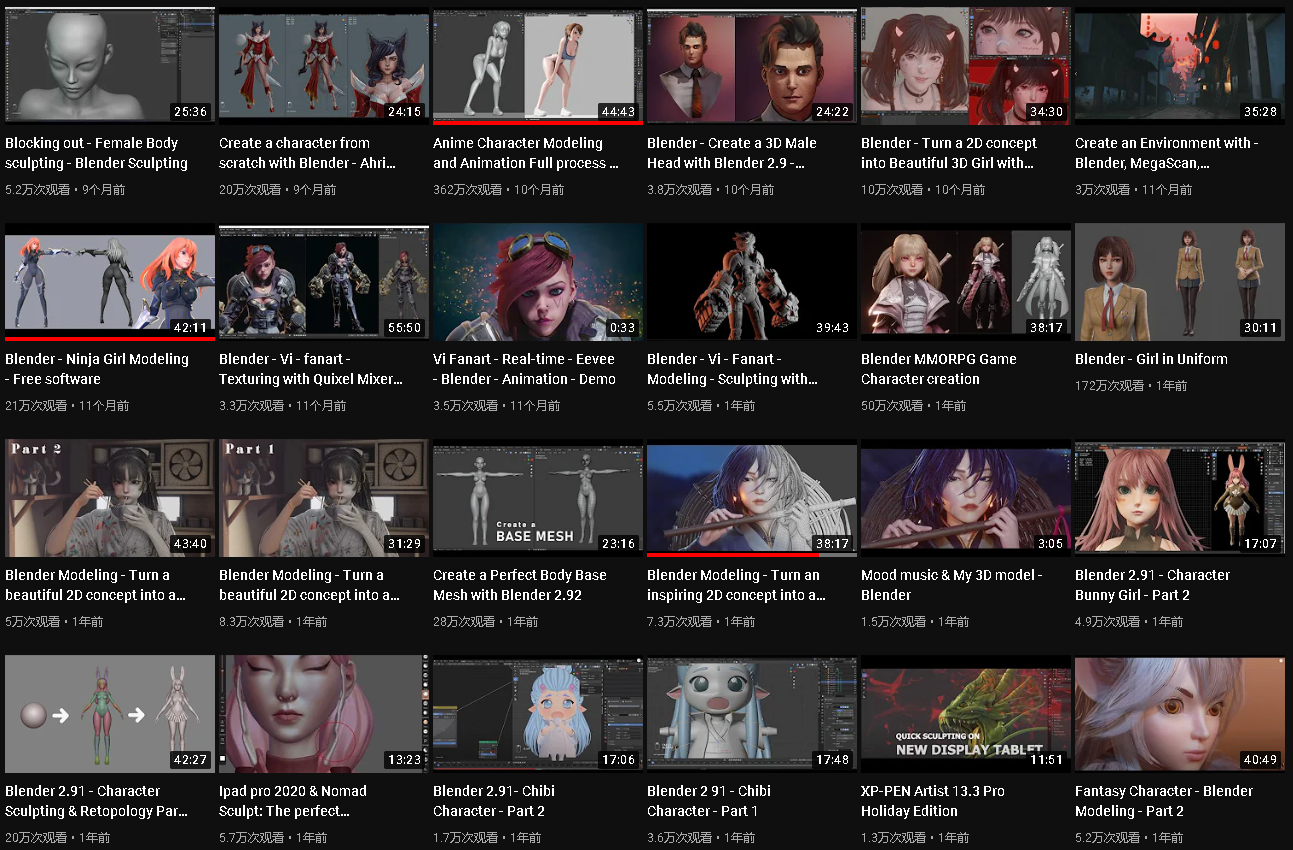Open the Part 1 thumbnail with 31:29 duration
Viewport: 1293px width, 850px height.
[x=324, y=497]
